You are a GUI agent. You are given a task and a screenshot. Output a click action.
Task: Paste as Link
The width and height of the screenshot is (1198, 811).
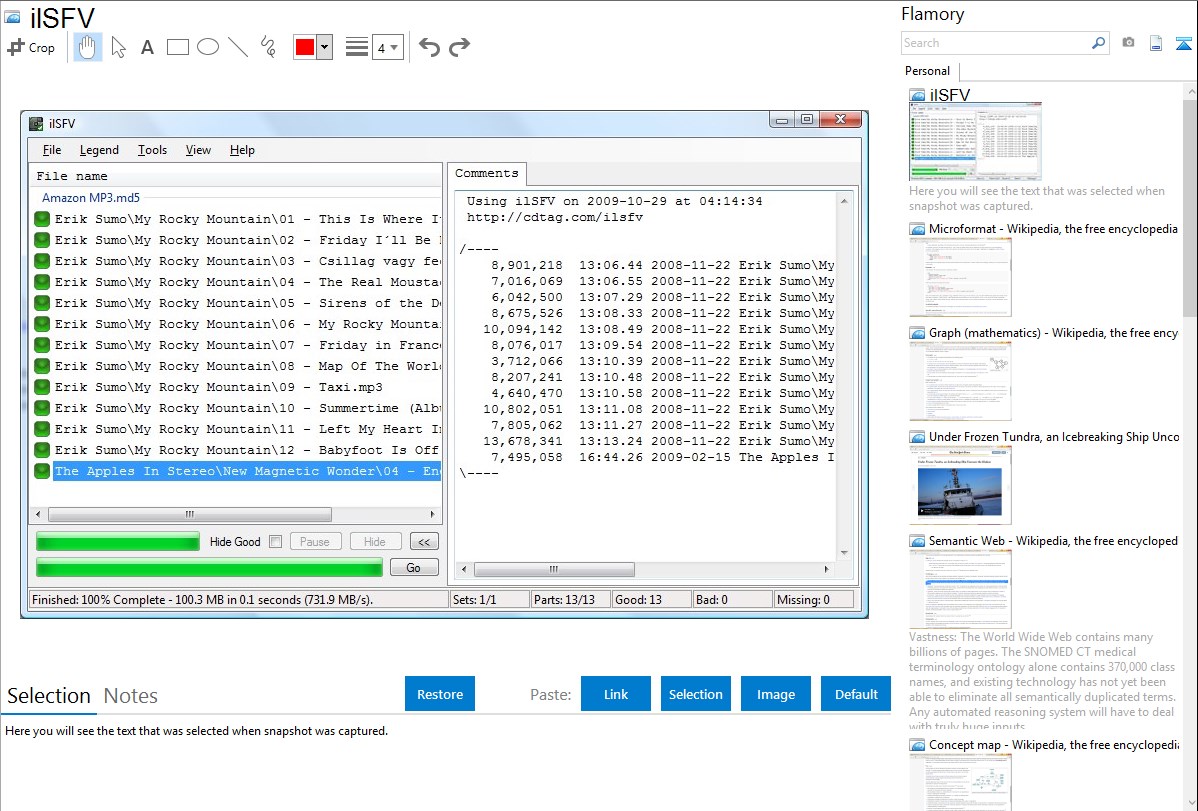coord(616,694)
